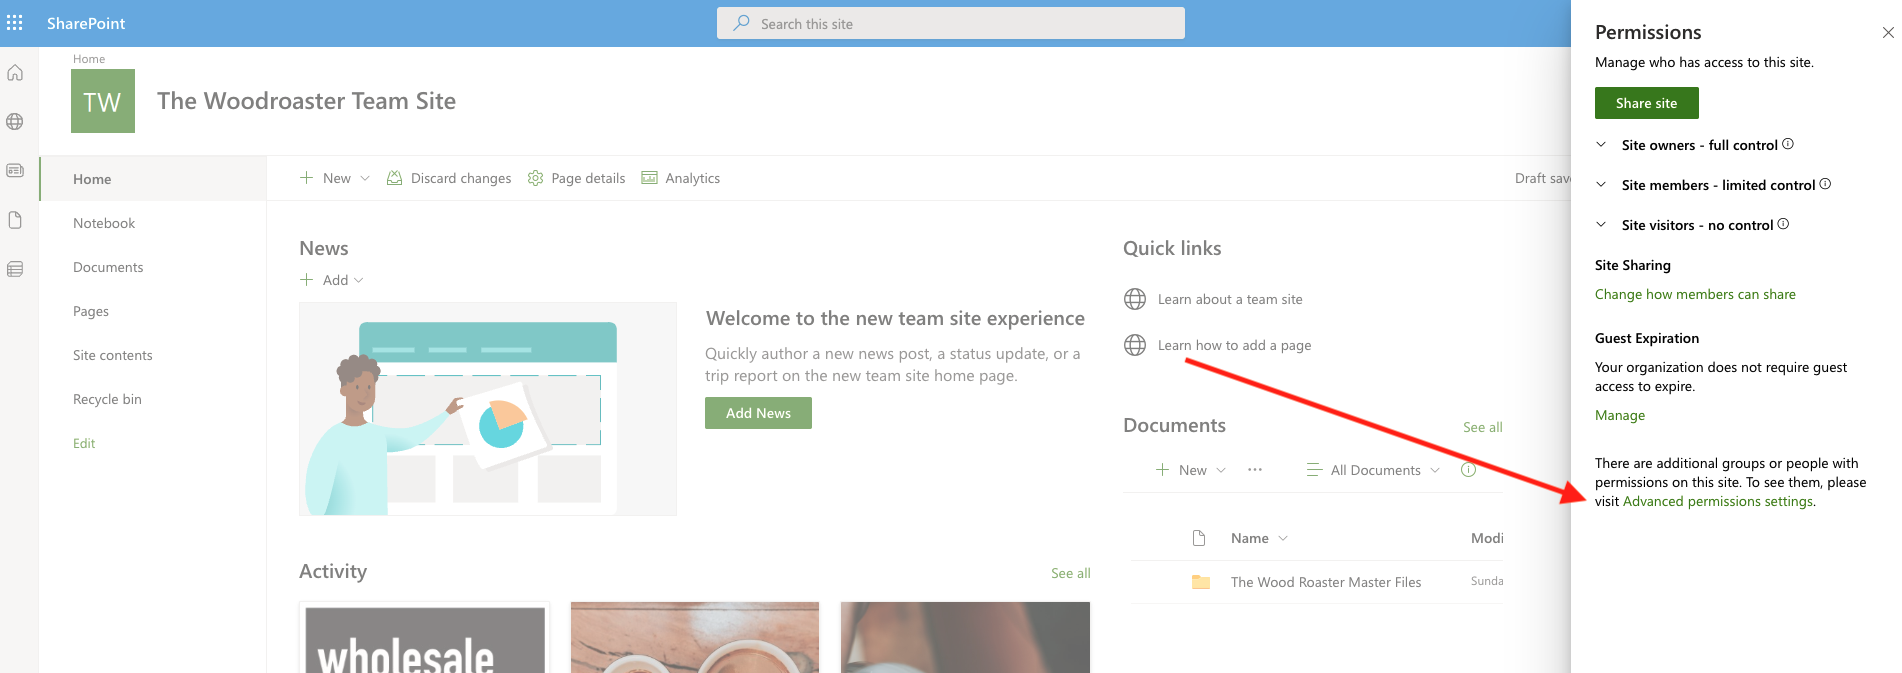Click Edit link in site navigation
1902x673 pixels.
(84, 443)
